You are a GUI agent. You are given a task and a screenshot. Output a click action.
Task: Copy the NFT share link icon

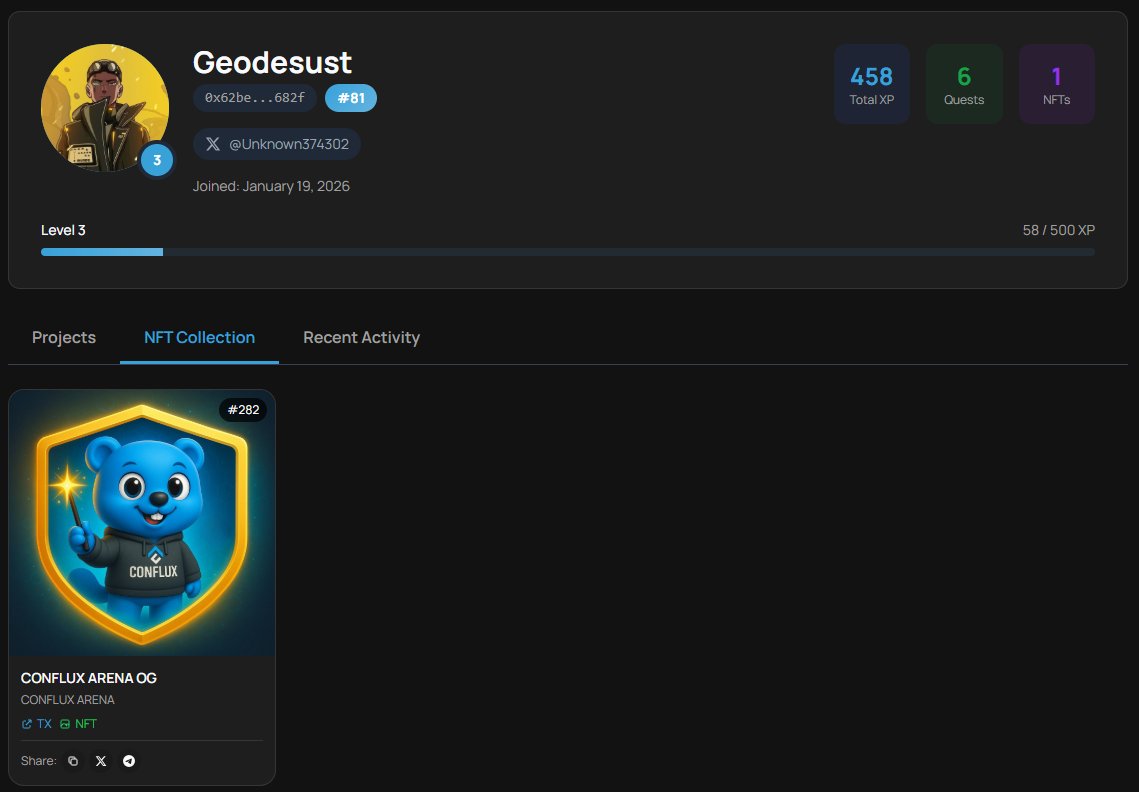[x=73, y=761]
